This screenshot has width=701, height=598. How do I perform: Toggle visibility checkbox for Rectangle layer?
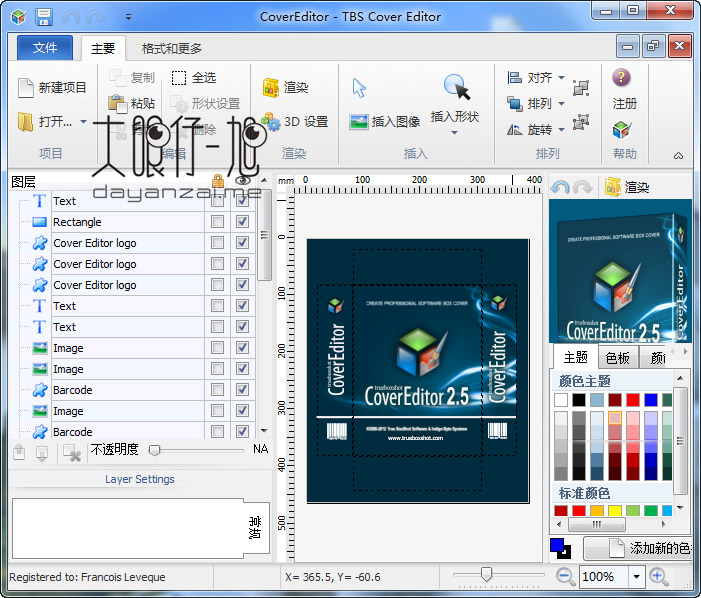pos(242,222)
